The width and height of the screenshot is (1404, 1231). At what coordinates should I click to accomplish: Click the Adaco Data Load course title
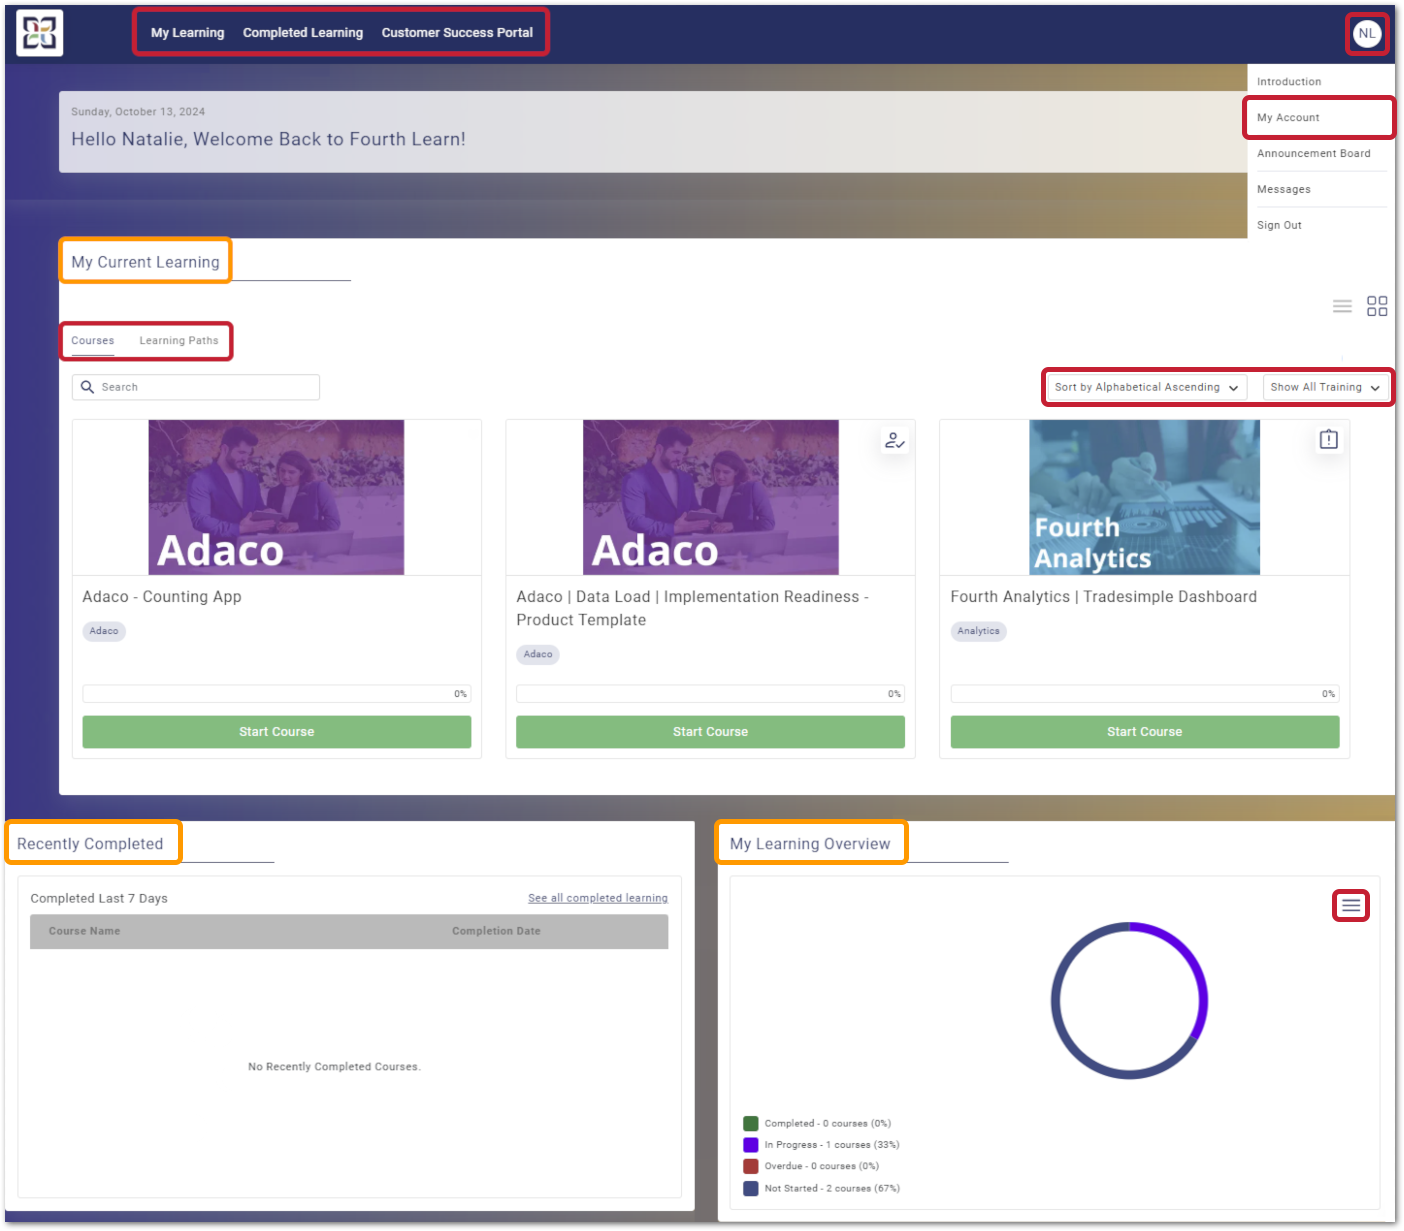tap(692, 608)
